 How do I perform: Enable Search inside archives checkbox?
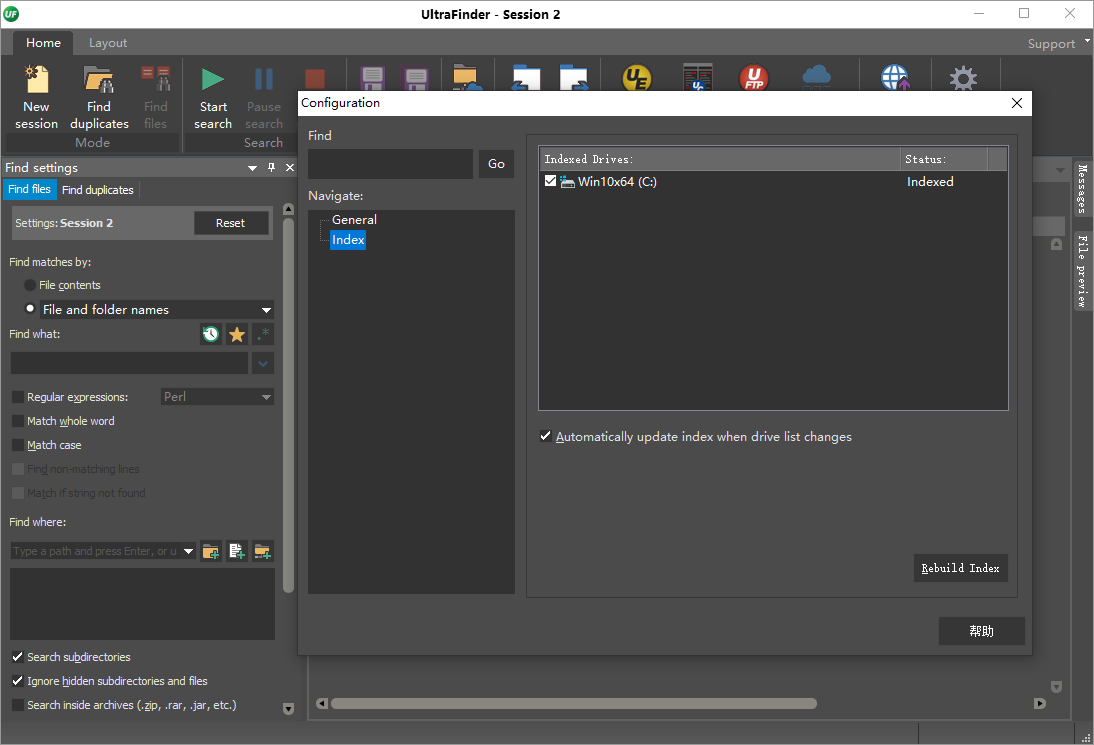coord(18,705)
